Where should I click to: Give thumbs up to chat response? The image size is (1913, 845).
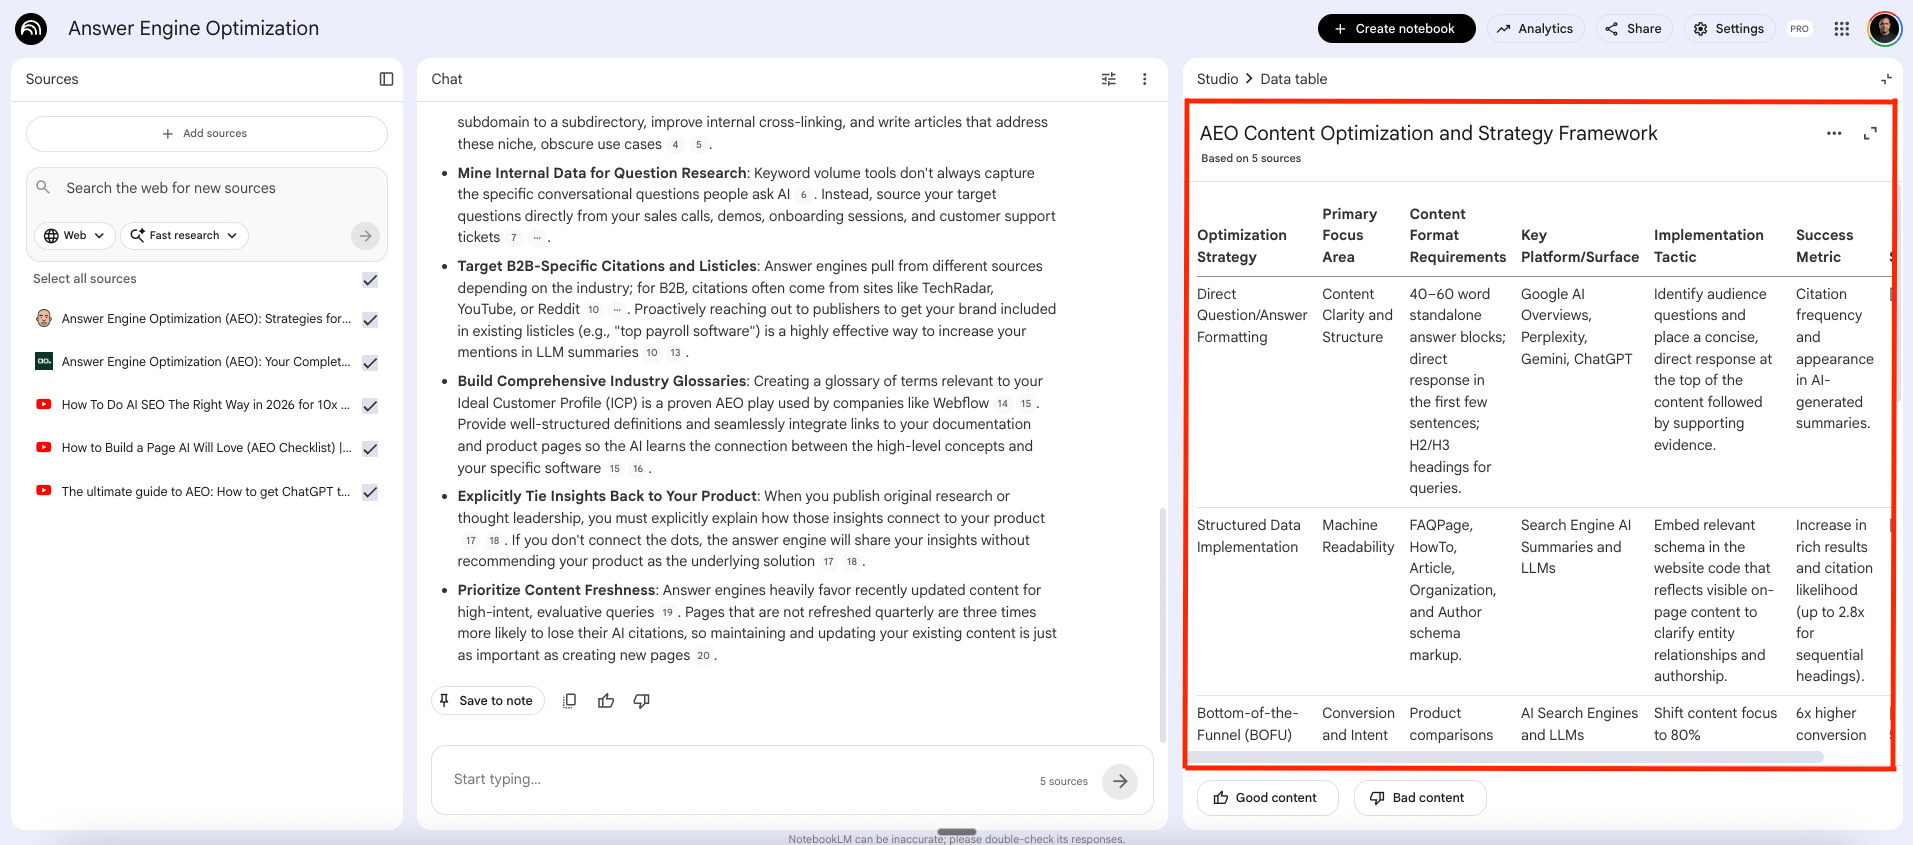coord(606,701)
